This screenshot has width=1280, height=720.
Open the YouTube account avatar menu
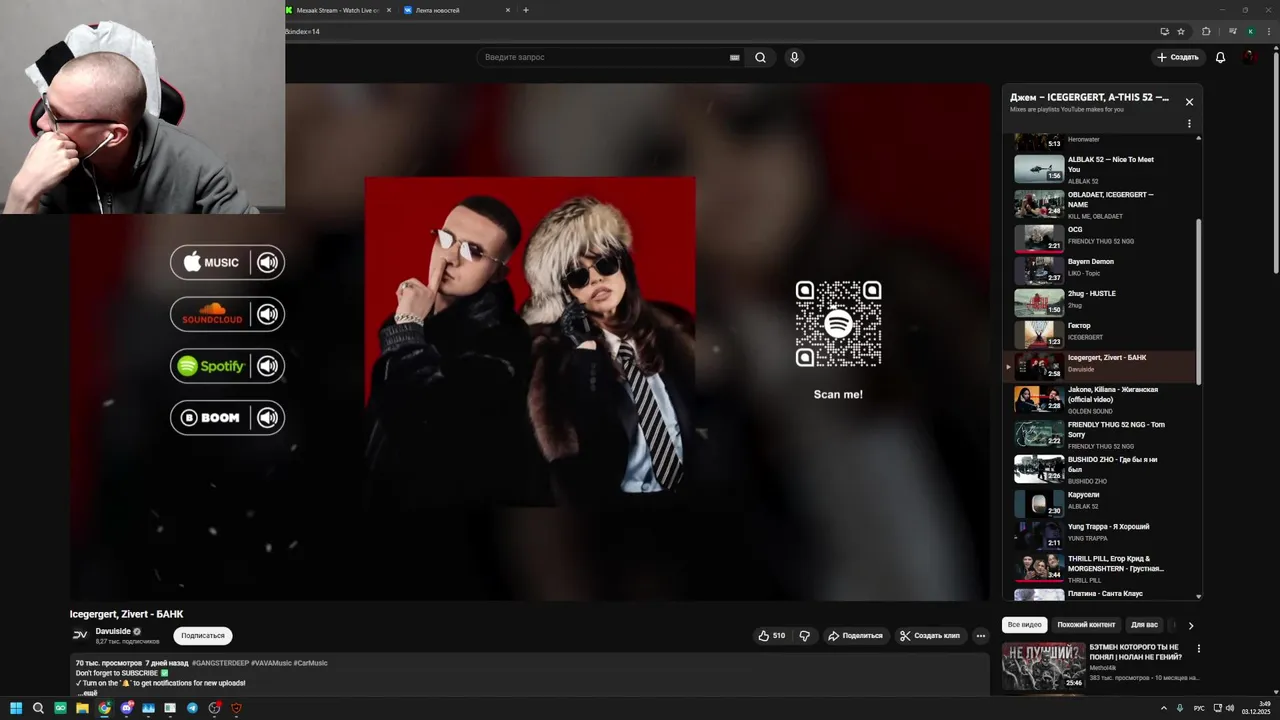(x=1250, y=57)
